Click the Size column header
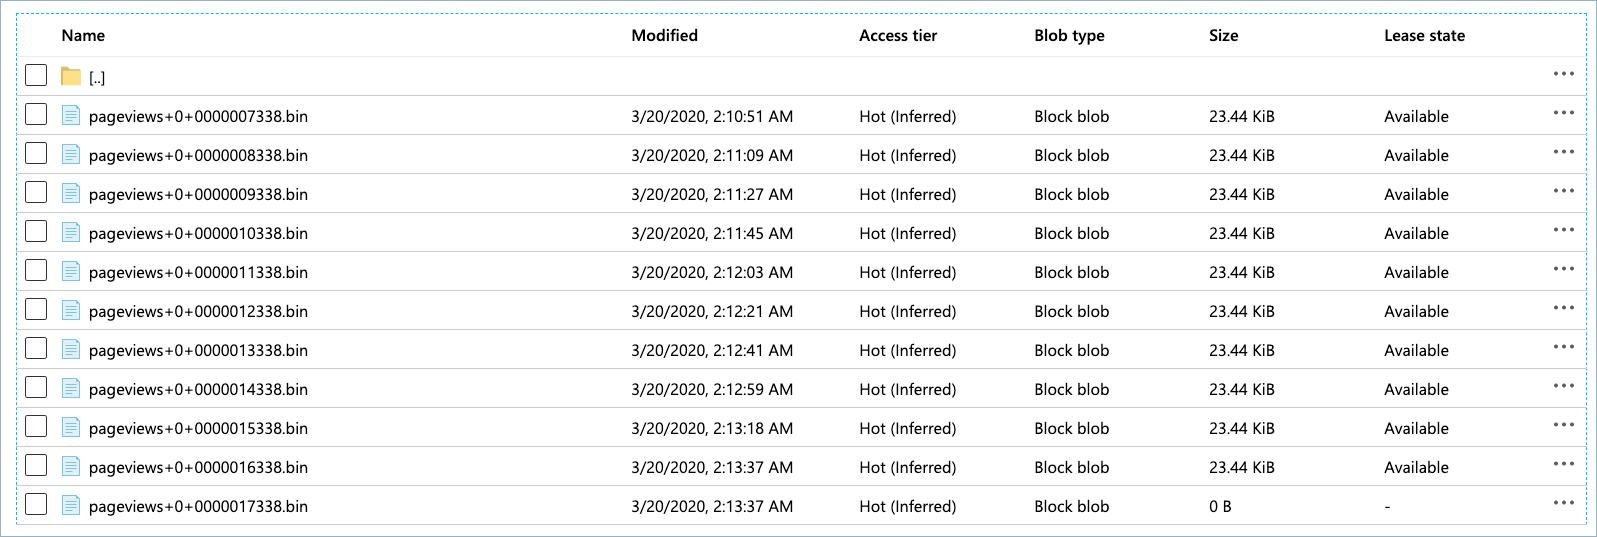This screenshot has width=1597, height=537. click(x=1223, y=35)
